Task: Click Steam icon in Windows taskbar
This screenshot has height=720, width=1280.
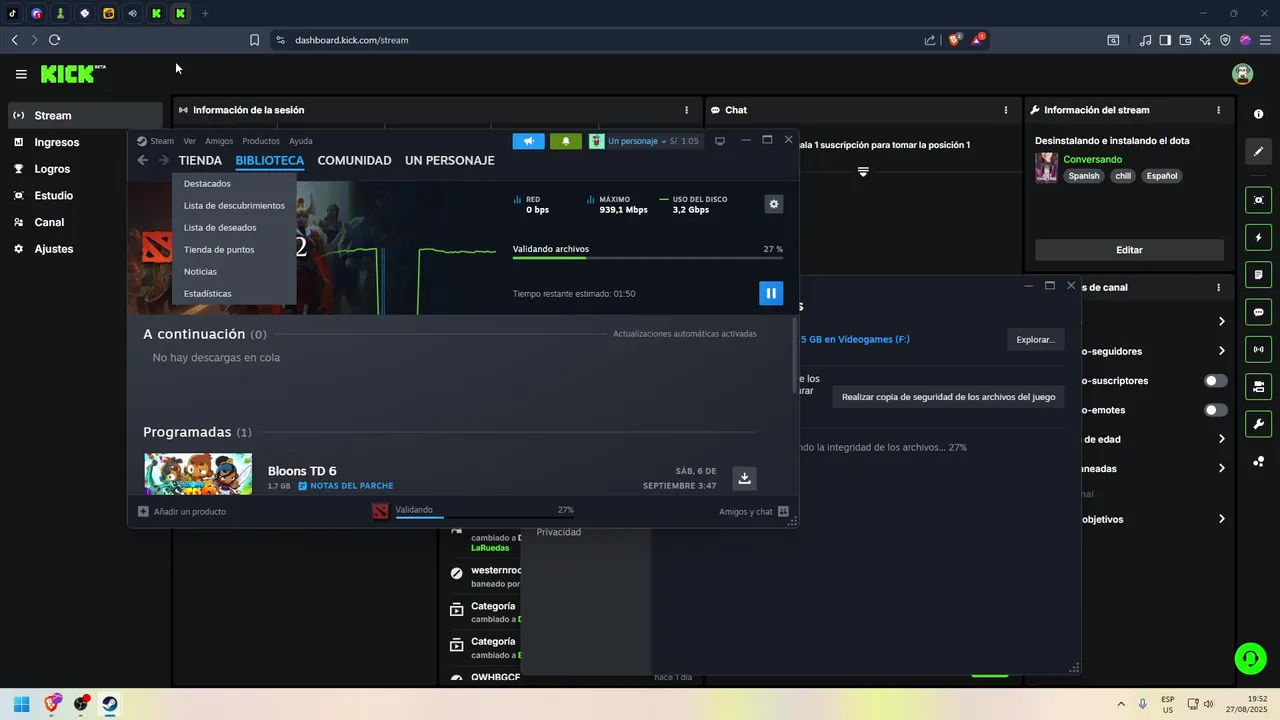Action: [x=110, y=704]
